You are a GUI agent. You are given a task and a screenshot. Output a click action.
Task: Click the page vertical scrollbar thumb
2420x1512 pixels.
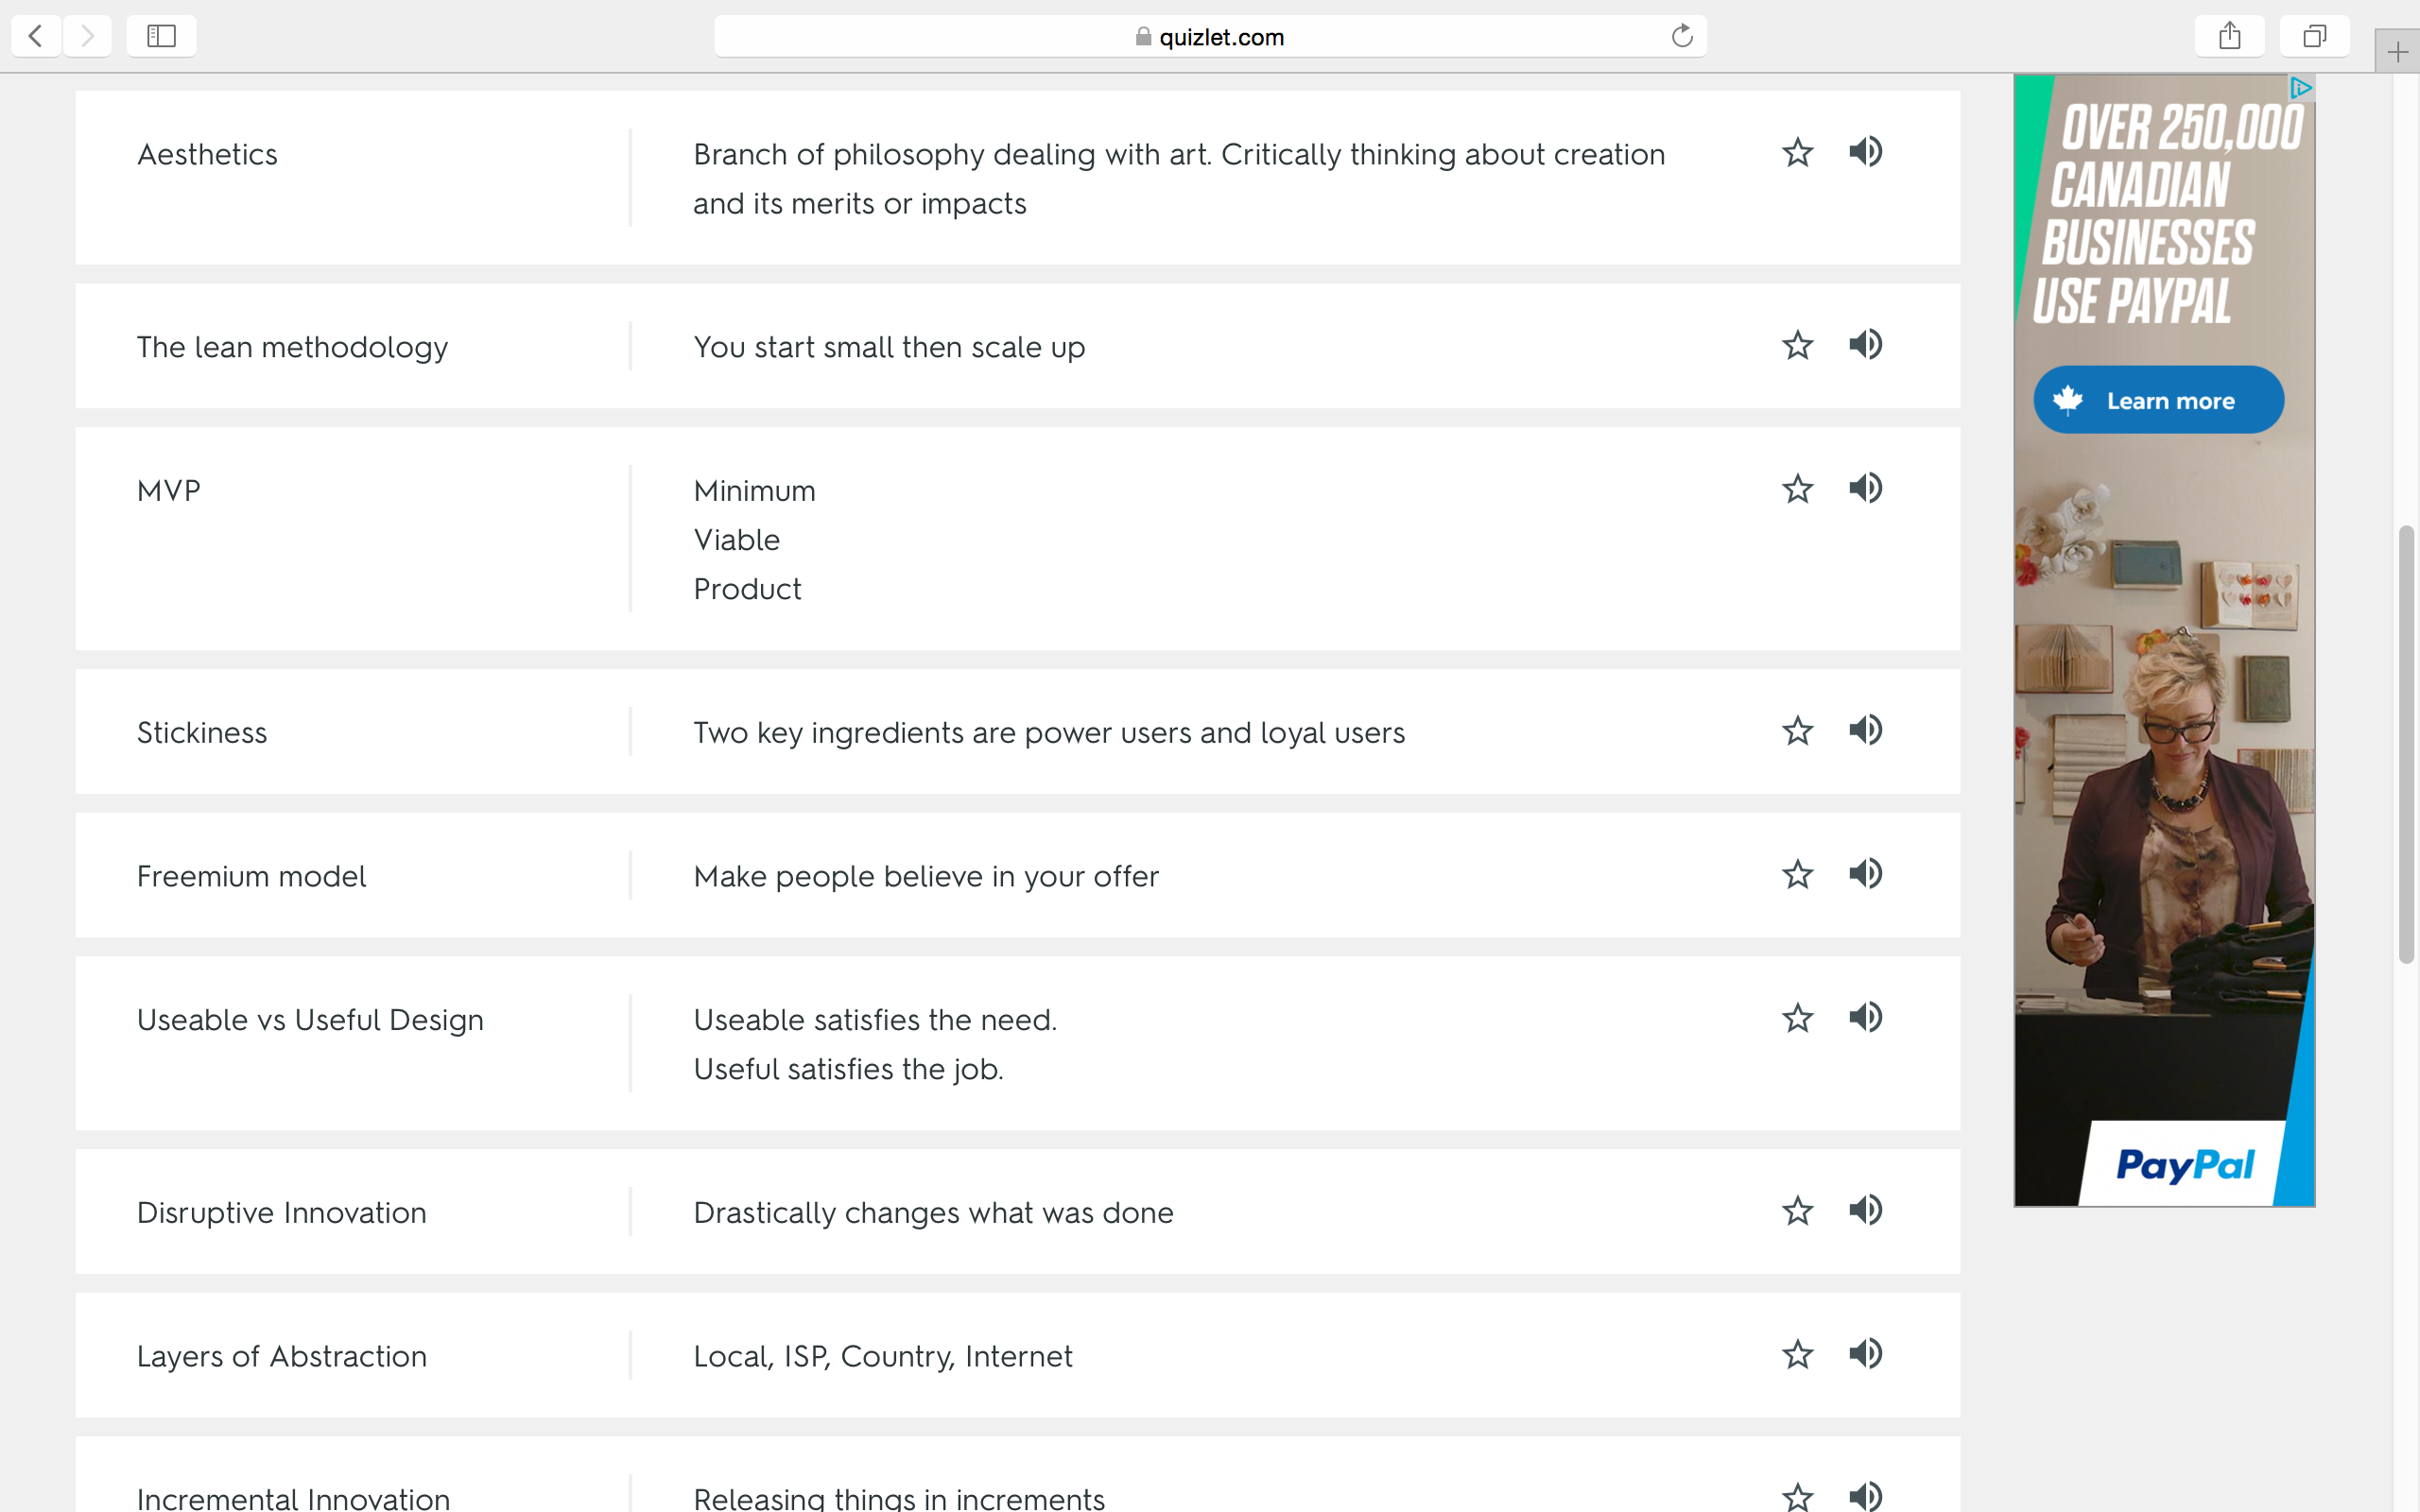coord(2406,743)
